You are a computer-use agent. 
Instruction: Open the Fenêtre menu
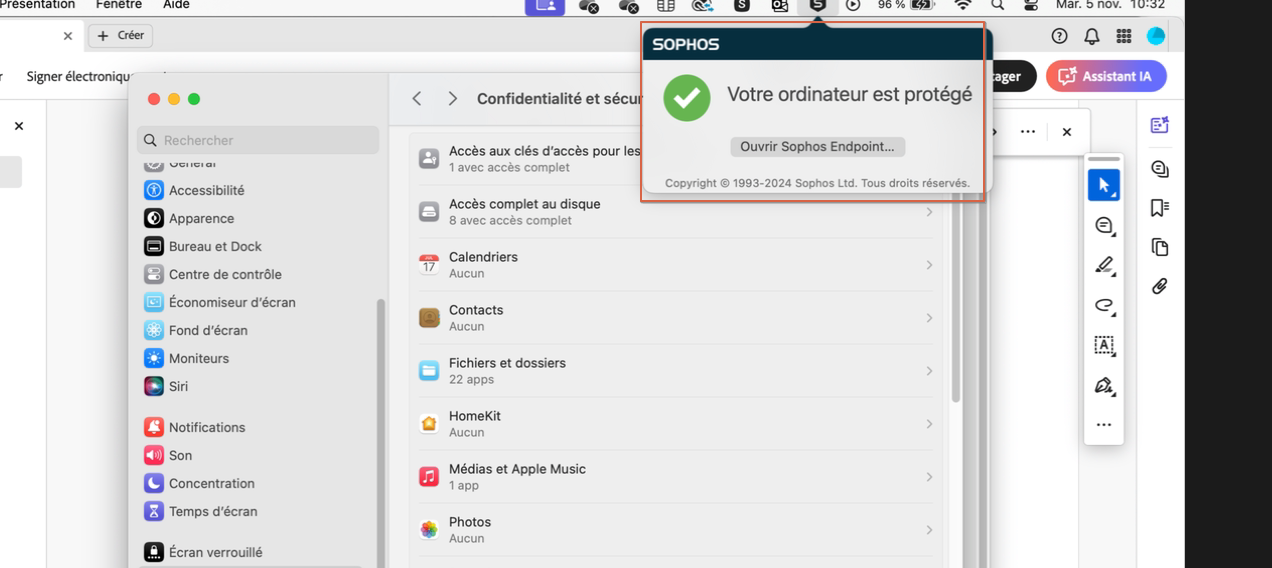point(118,5)
